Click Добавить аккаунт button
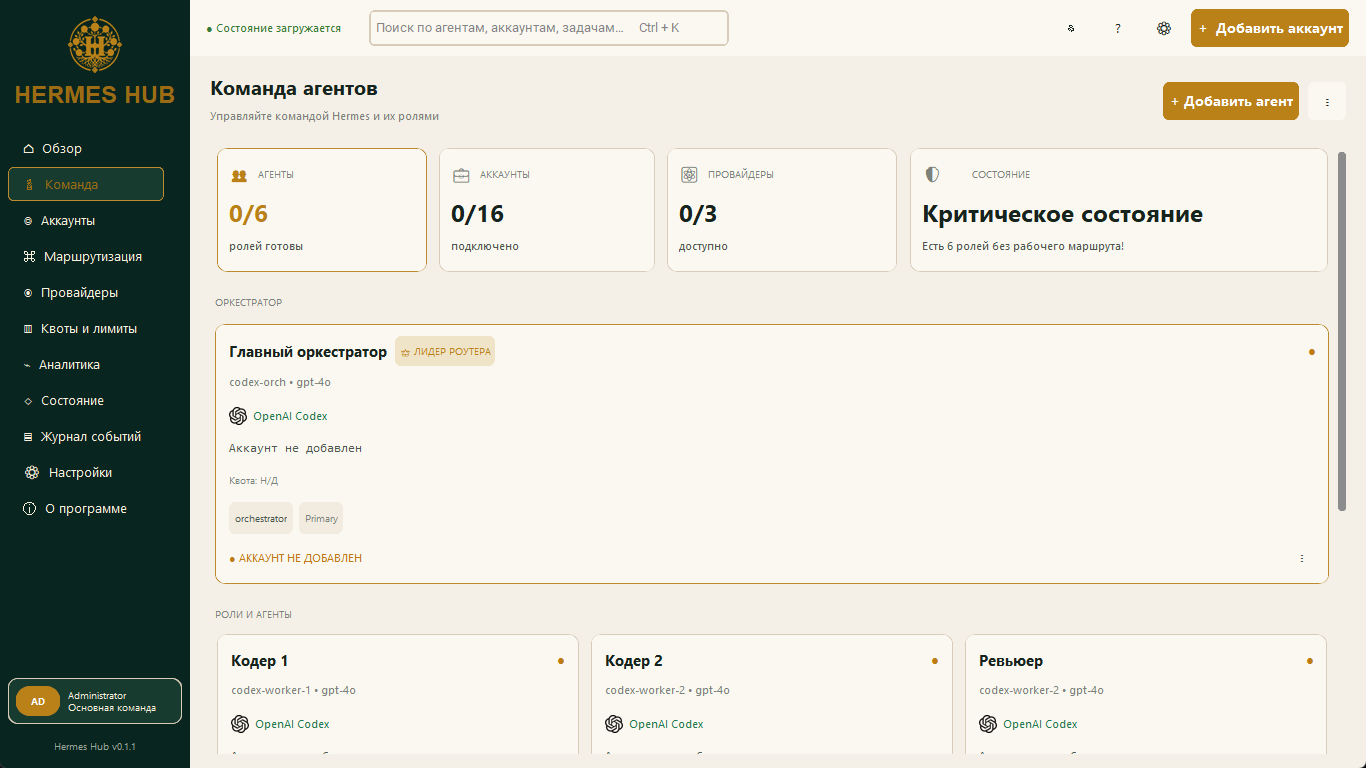The image size is (1366, 768). (1270, 28)
